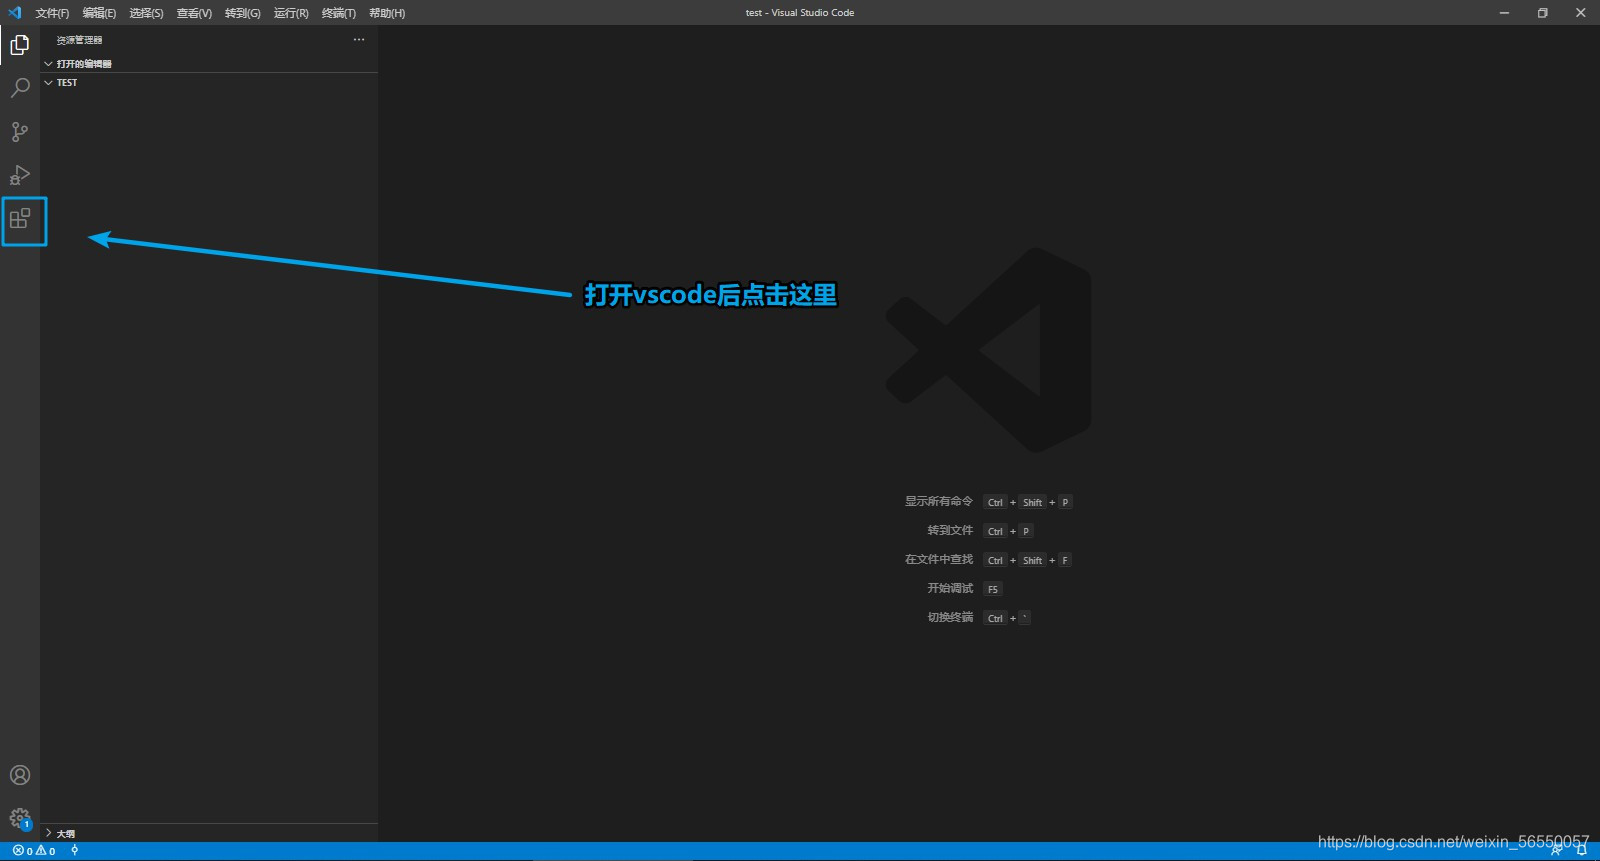Click the VS Code logo in title bar

coord(15,13)
